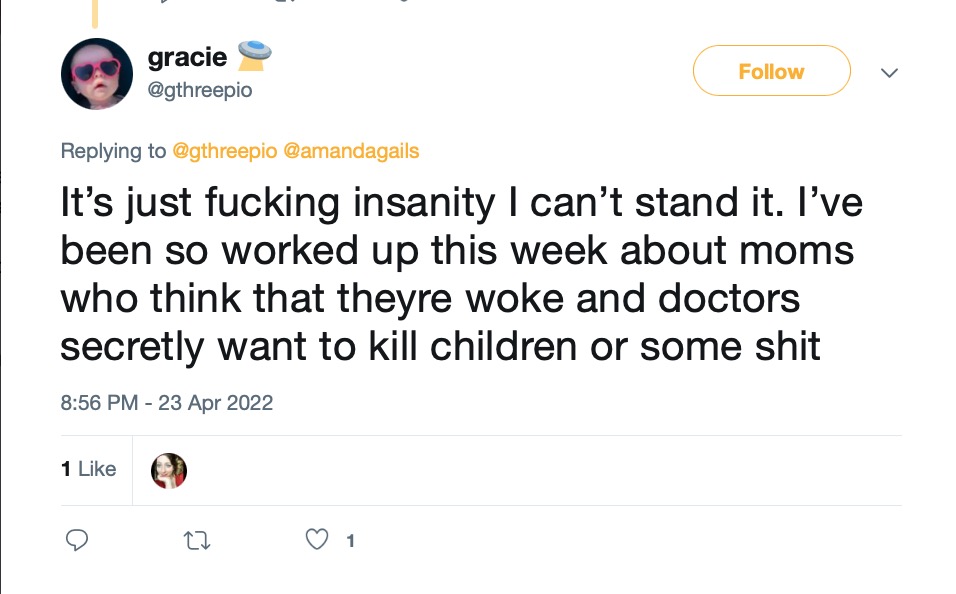View the avatar of the user who liked
956x594 pixels.
(169, 471)
